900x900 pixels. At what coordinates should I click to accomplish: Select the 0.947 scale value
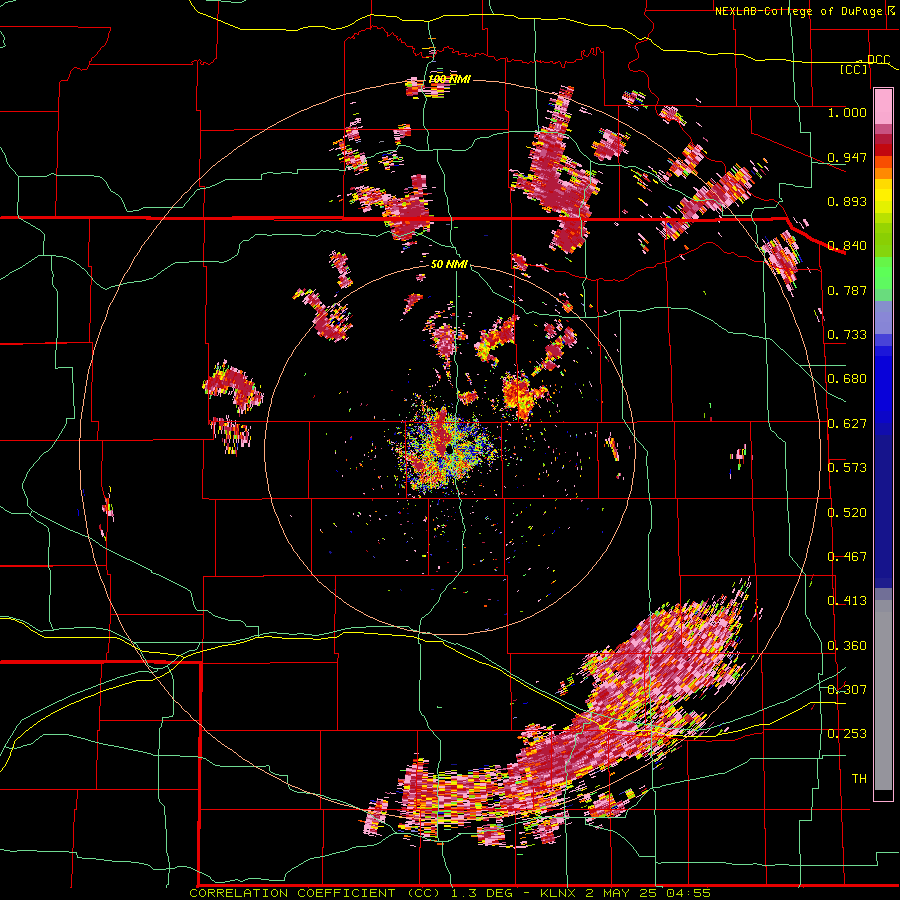(x=847, y=157)
